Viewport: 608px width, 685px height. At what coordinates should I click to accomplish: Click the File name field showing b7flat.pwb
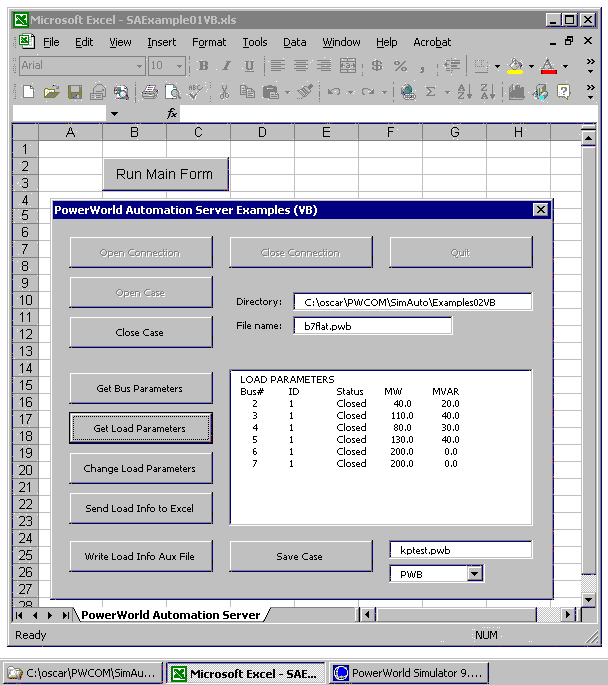point(372,326)
